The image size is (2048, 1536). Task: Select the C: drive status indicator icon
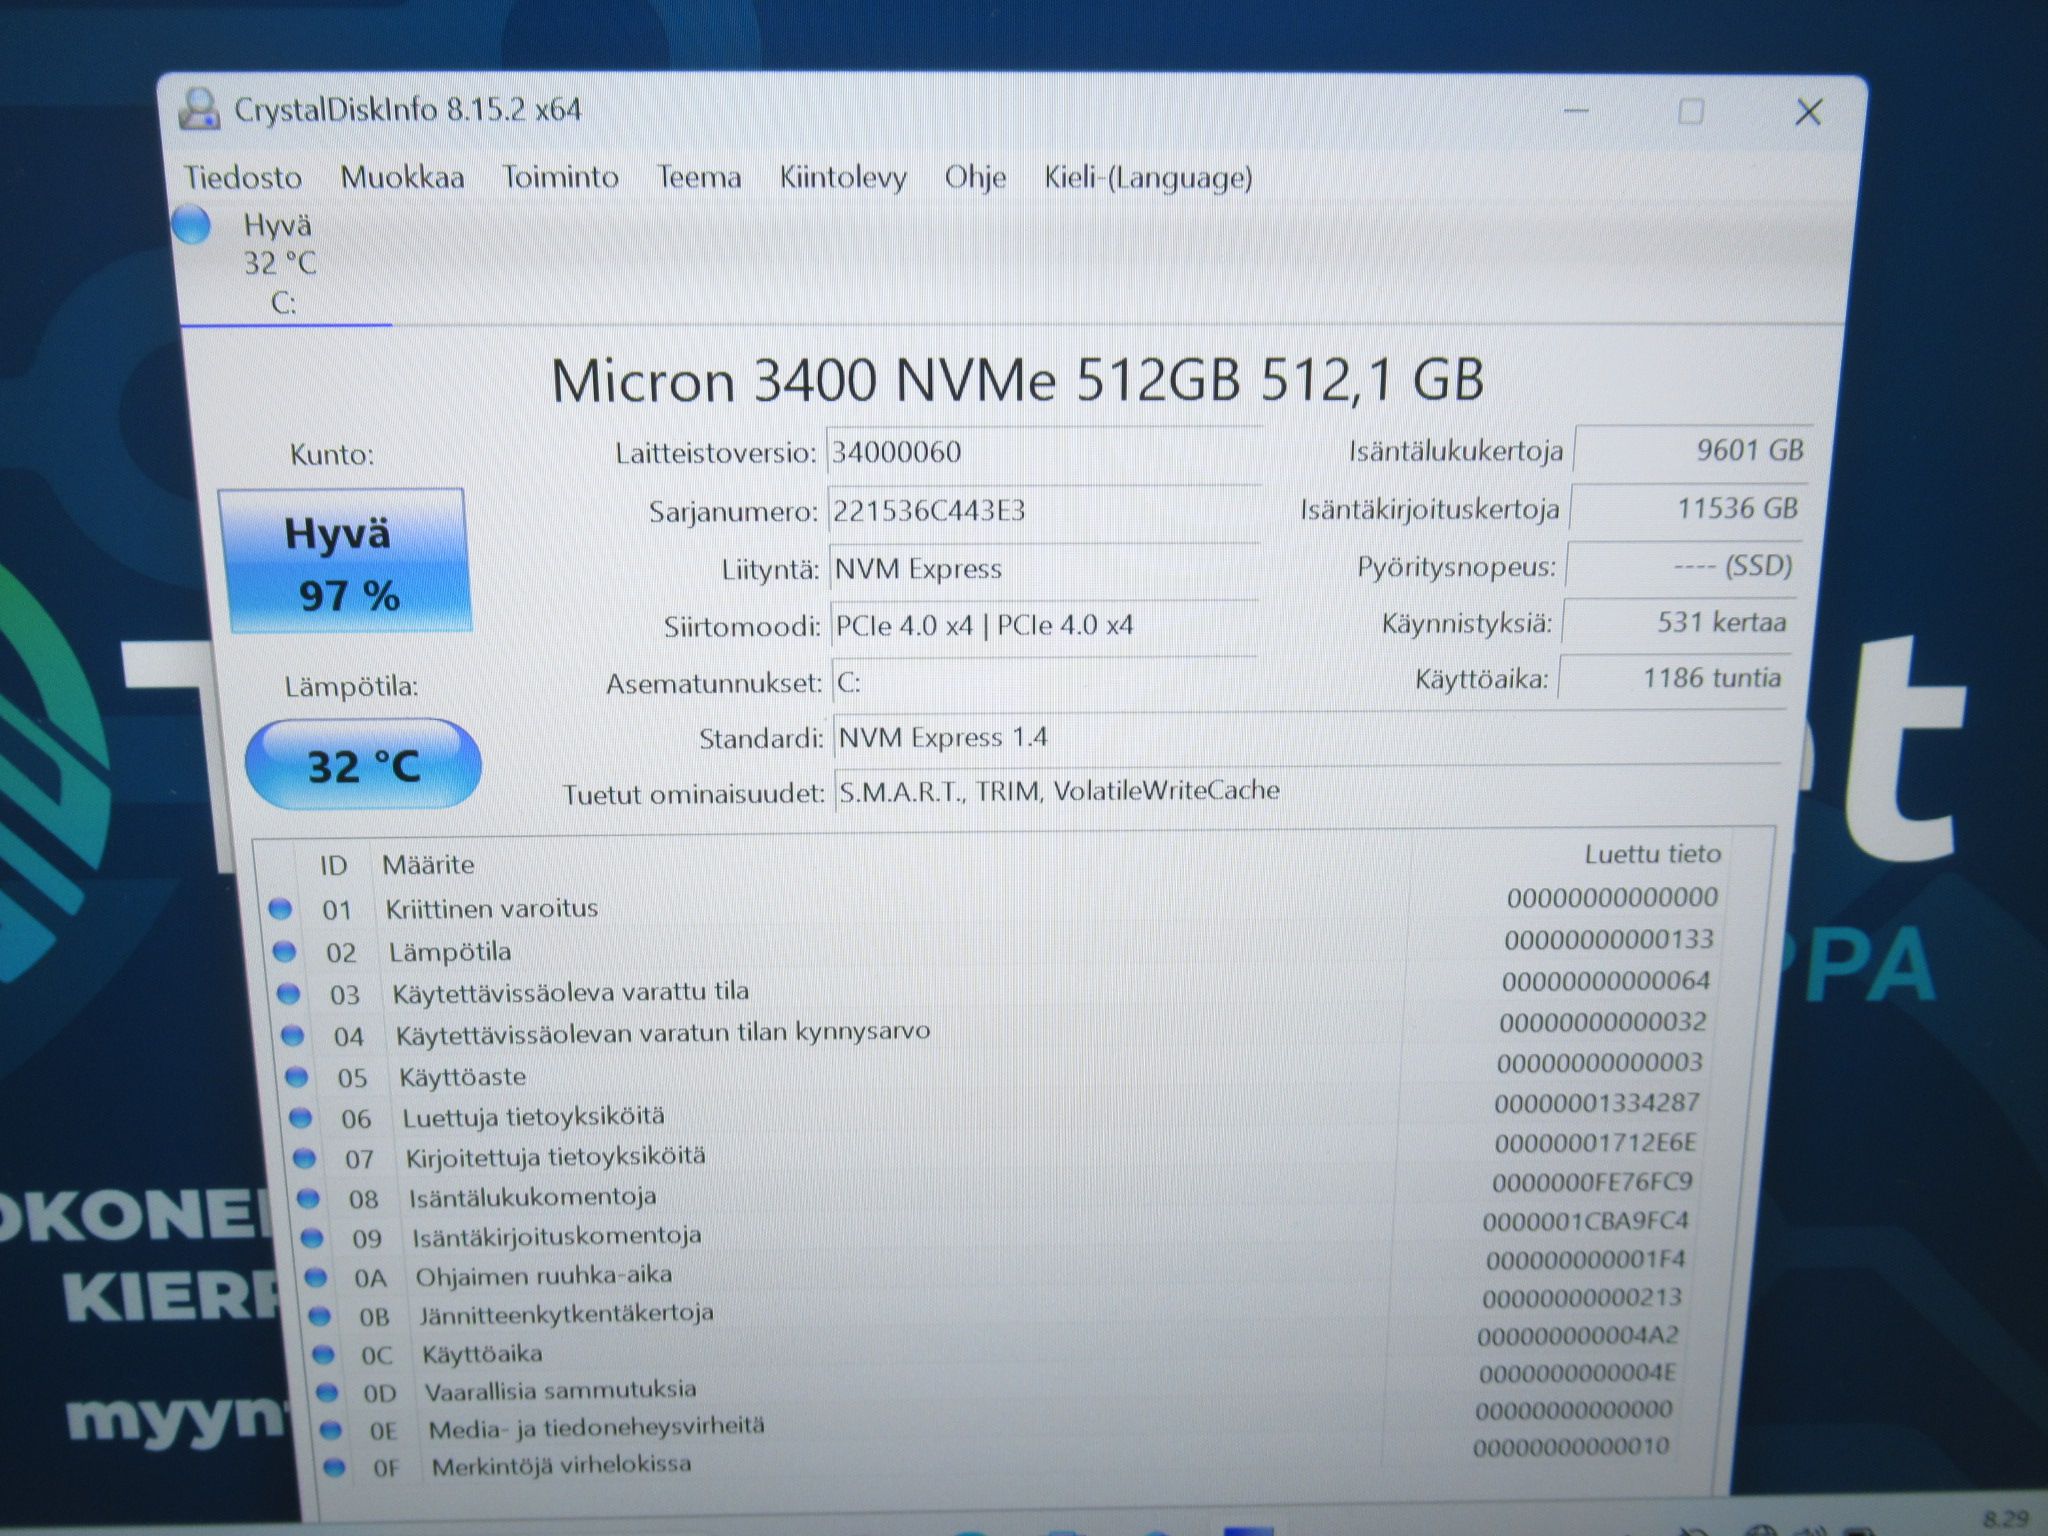click(191, 224)
